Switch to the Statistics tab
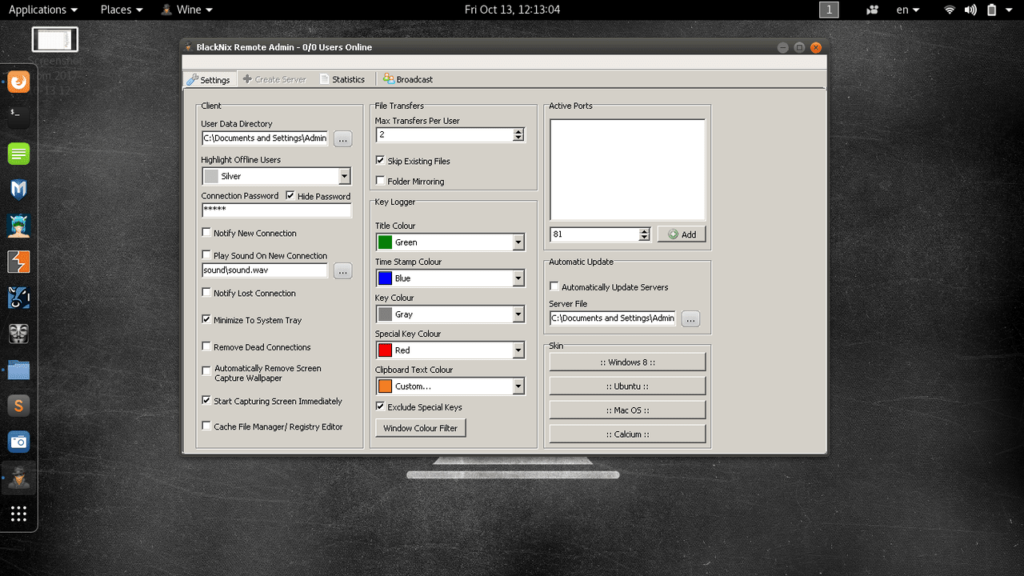 342,79
